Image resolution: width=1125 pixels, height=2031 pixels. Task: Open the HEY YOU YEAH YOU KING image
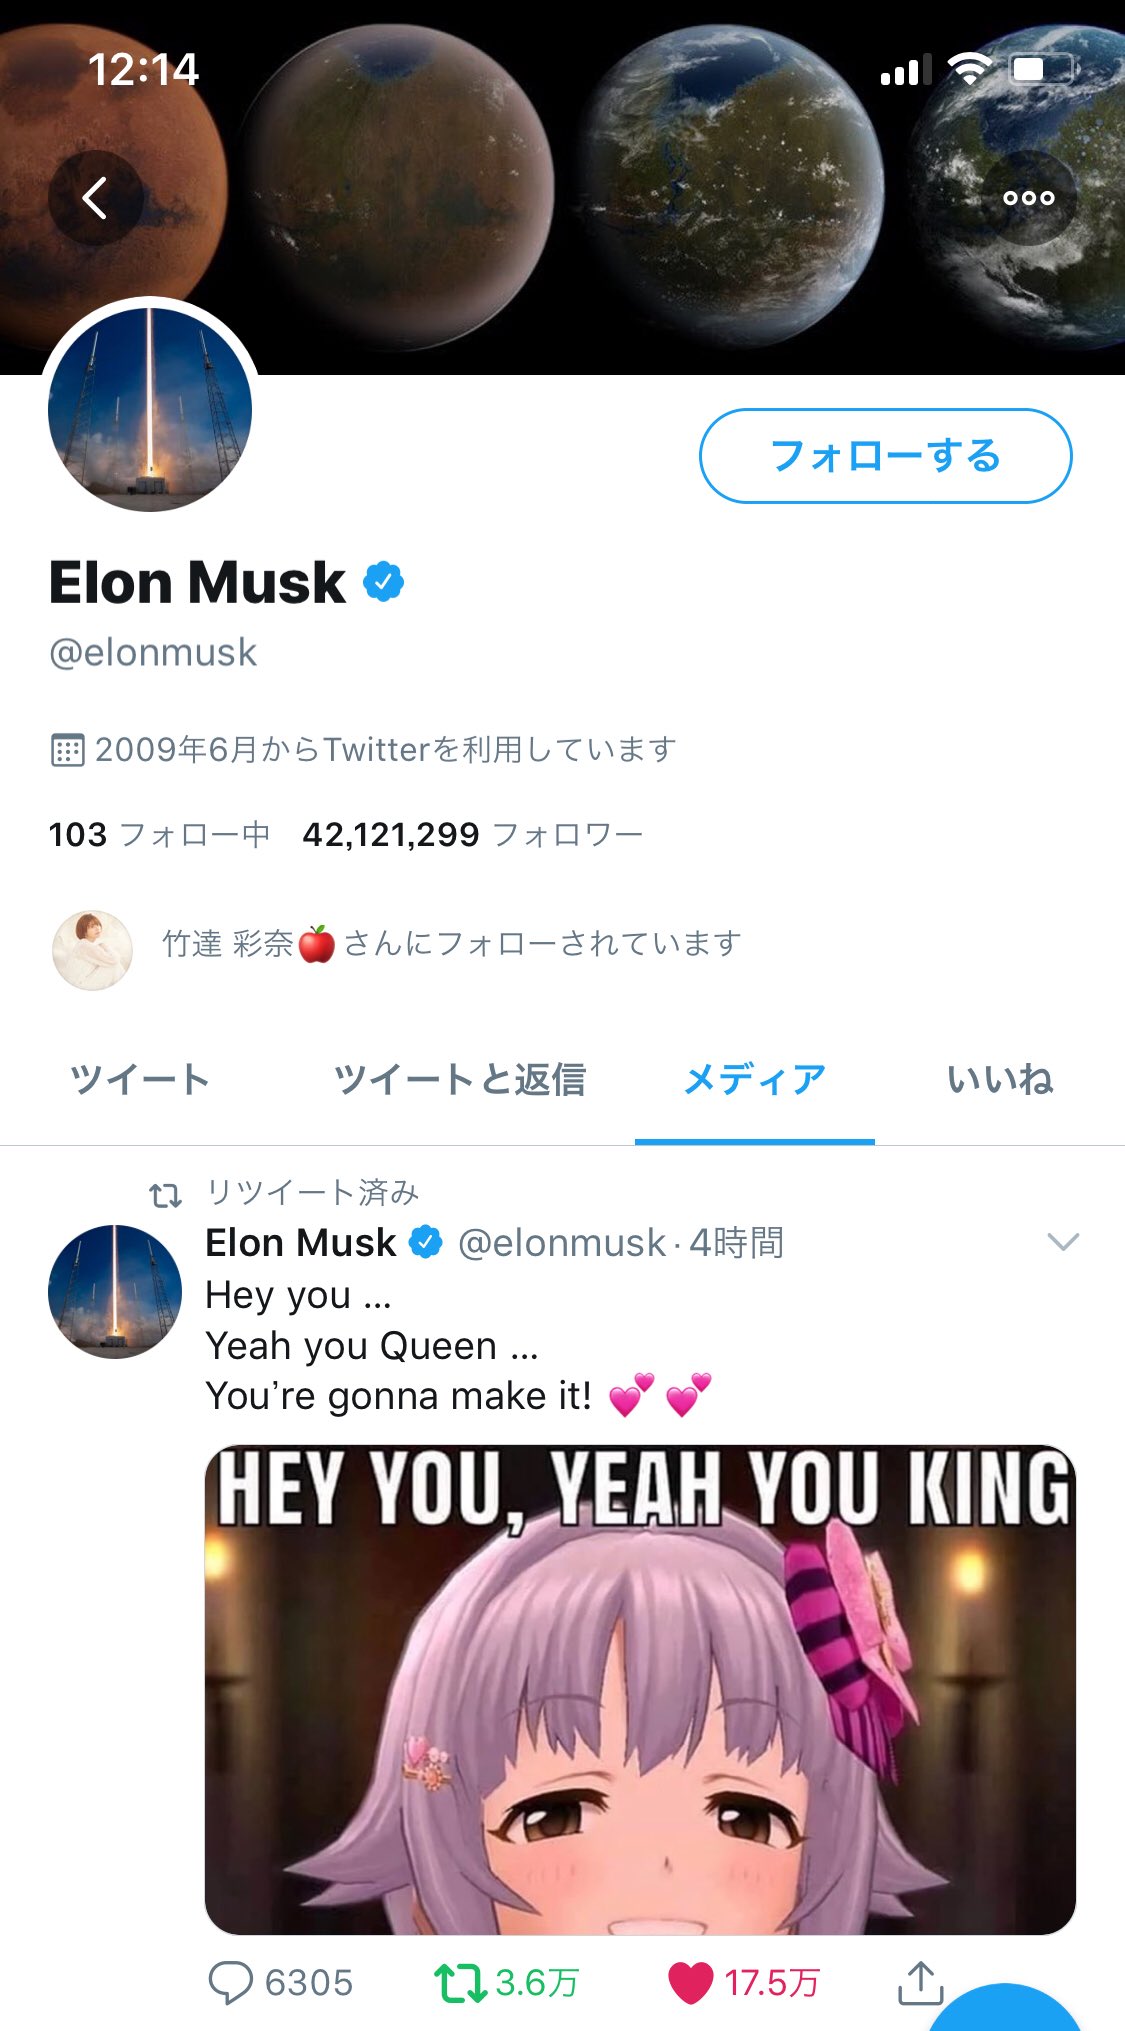[640, 1690]
